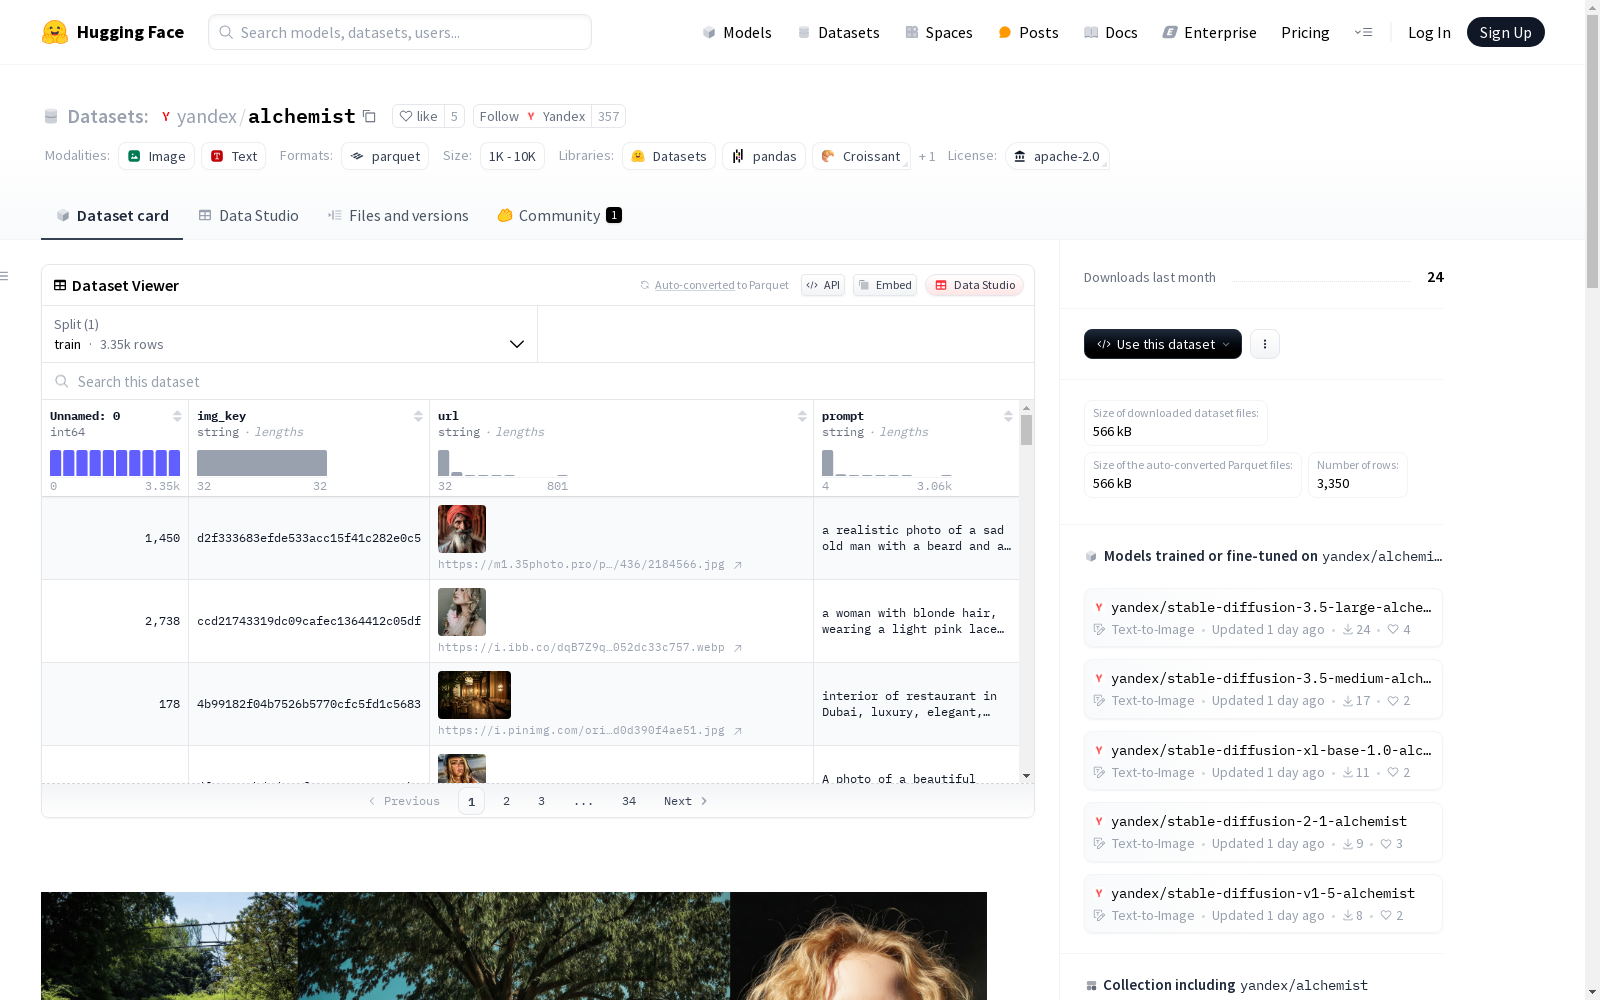This screenshot has width=1600, height=1000.
Task: Go to page 3 of dataset viewer
Action: click(542, 801)
